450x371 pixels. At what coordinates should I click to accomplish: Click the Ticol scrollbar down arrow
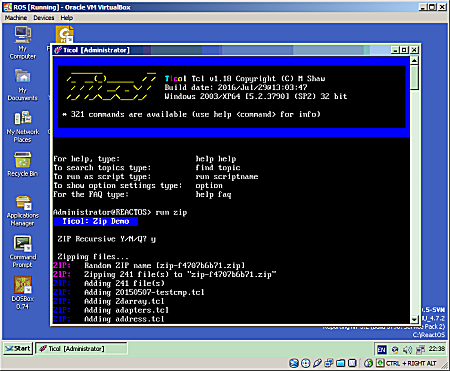pos(414,319)
